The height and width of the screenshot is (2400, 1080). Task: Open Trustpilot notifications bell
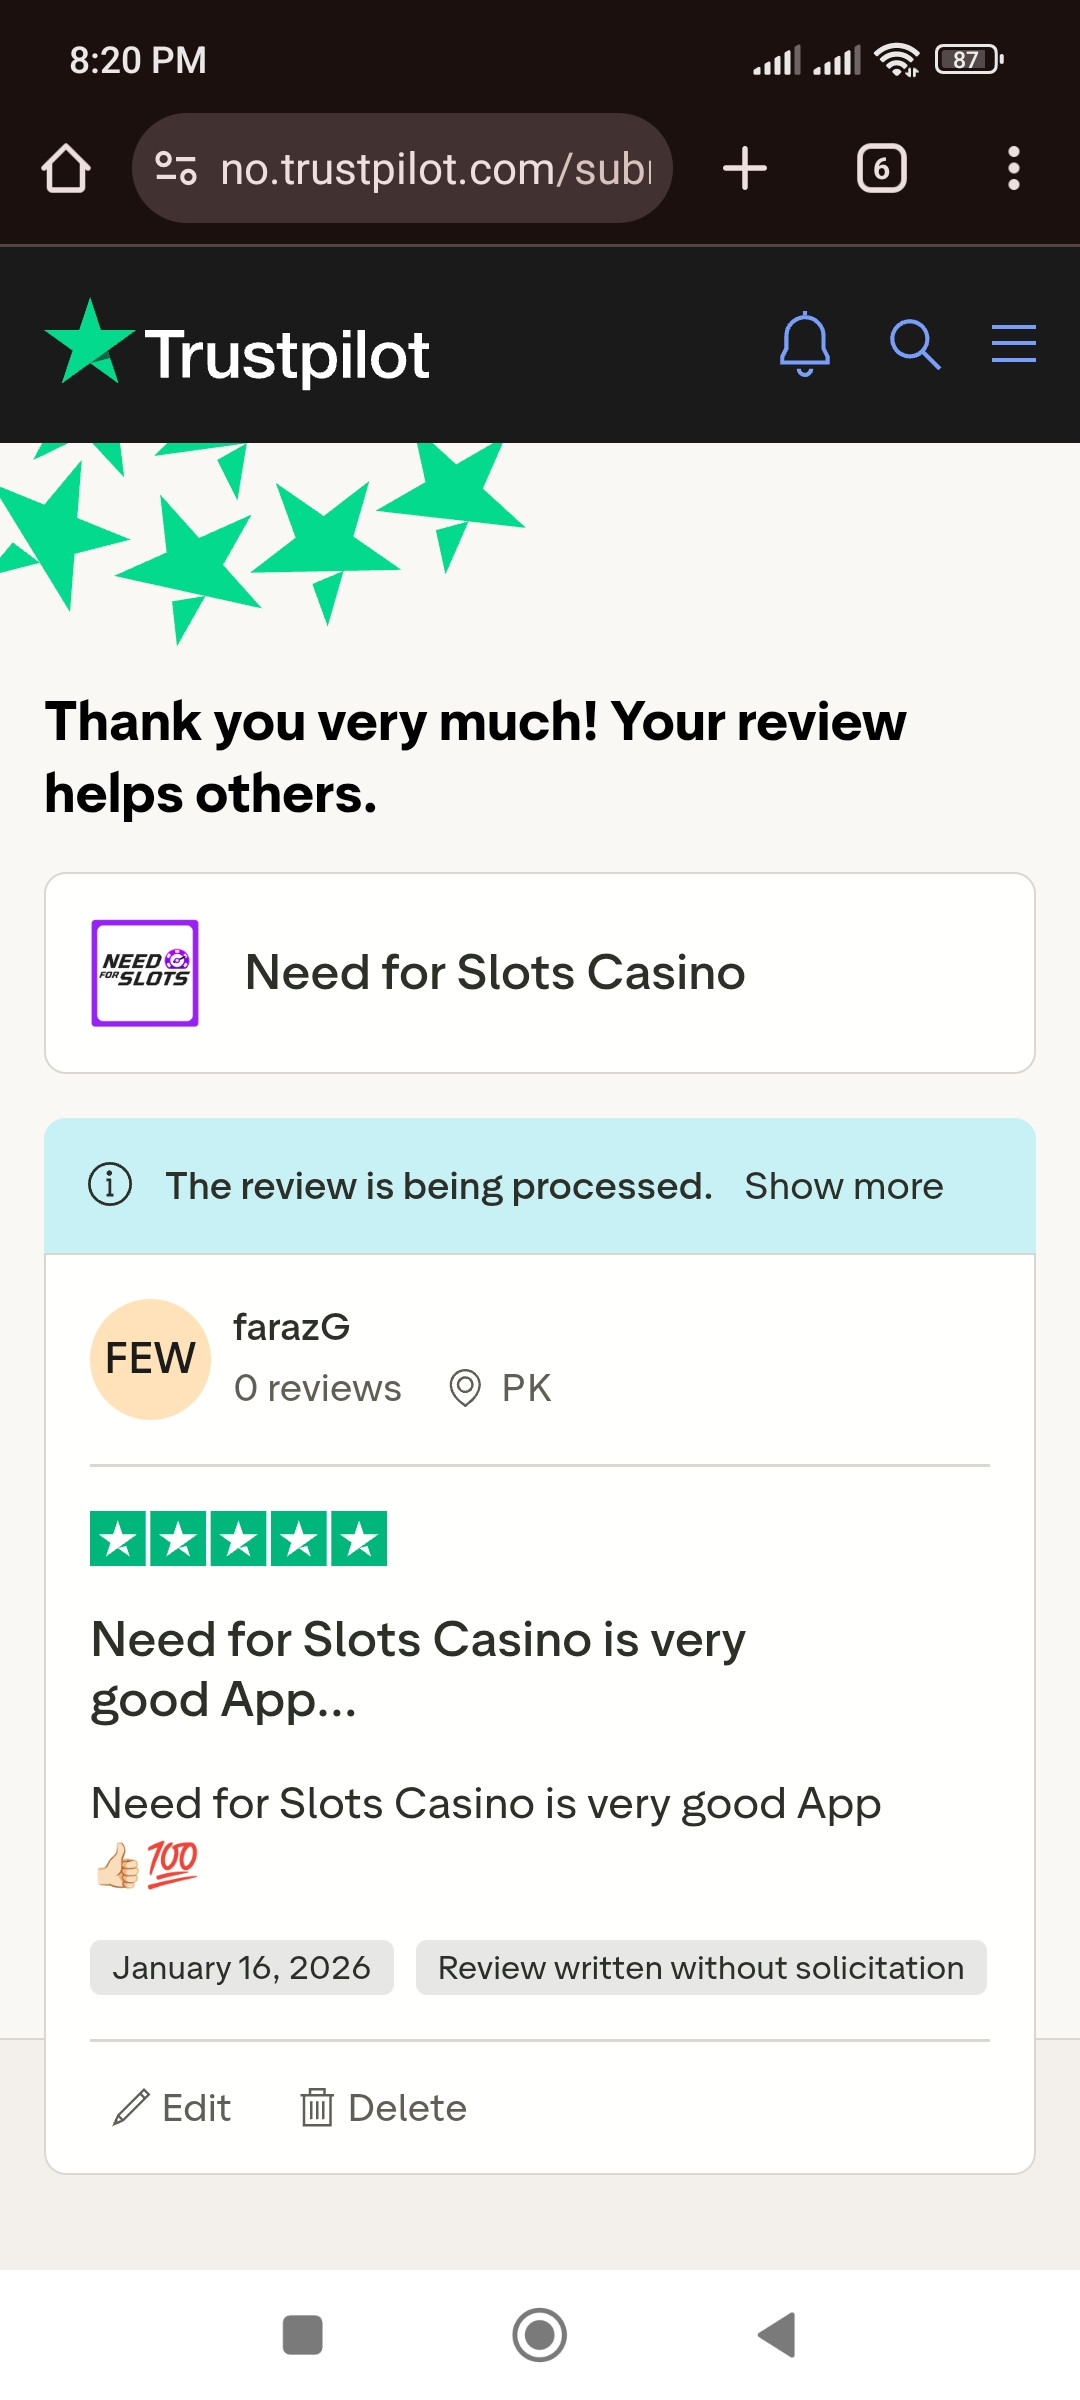(805, 344)
